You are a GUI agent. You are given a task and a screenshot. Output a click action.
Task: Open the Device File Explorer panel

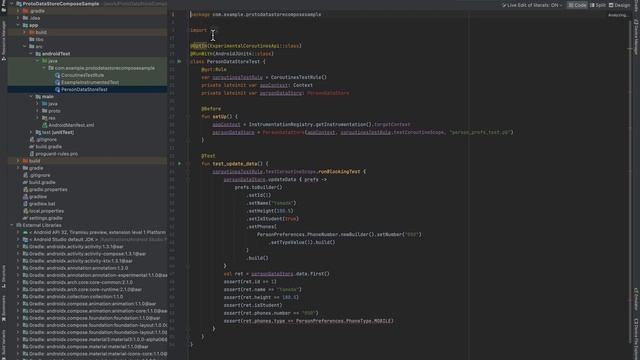pyautogui.click(x=636, y=339)
